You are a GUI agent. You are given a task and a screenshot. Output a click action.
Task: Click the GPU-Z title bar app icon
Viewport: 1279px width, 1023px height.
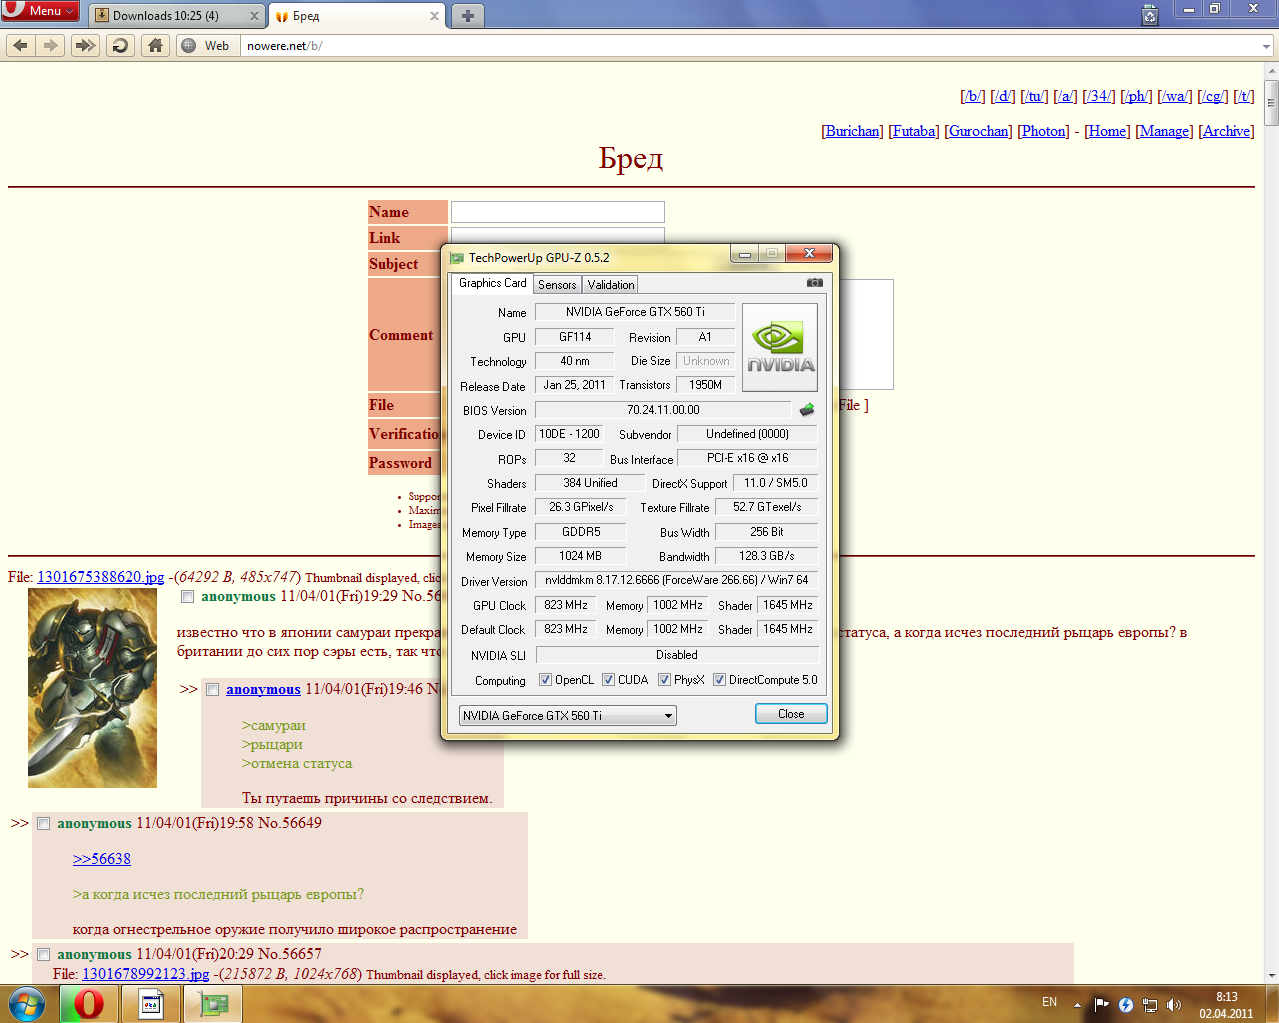tap(457, 258)
